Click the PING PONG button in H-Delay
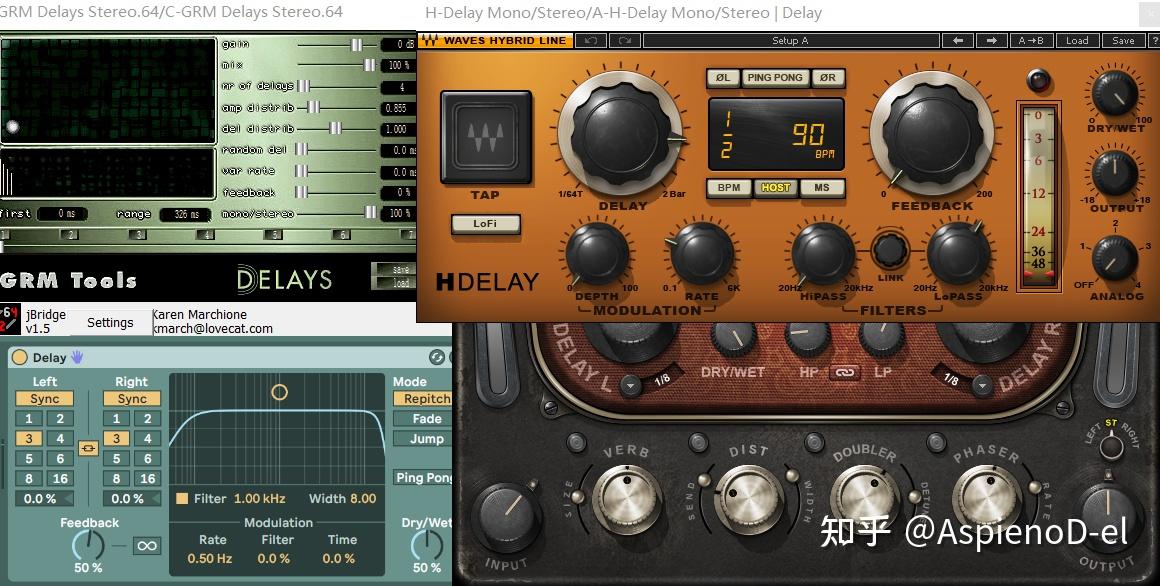1160x586 pixels. coord(775,77)
